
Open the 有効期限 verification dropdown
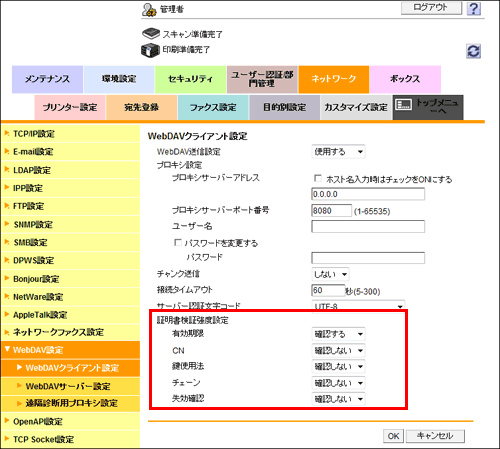tap(338, 334)
